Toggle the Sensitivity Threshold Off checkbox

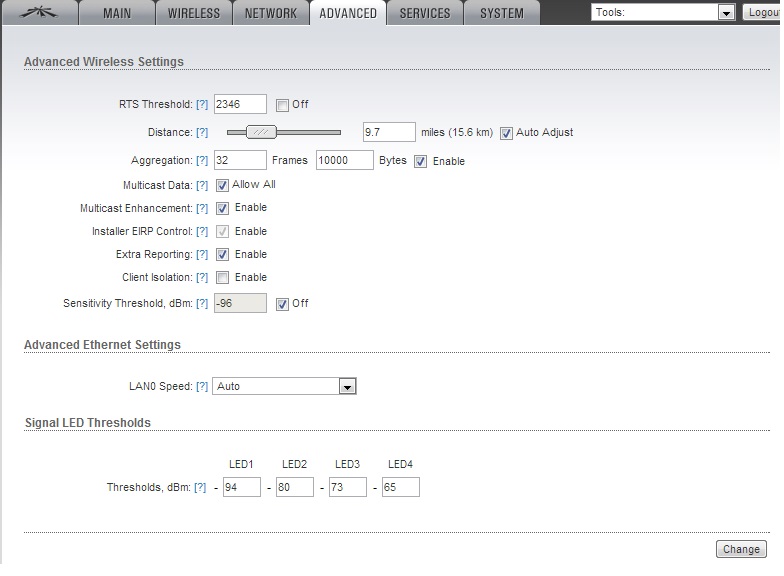tap(282, 304)
